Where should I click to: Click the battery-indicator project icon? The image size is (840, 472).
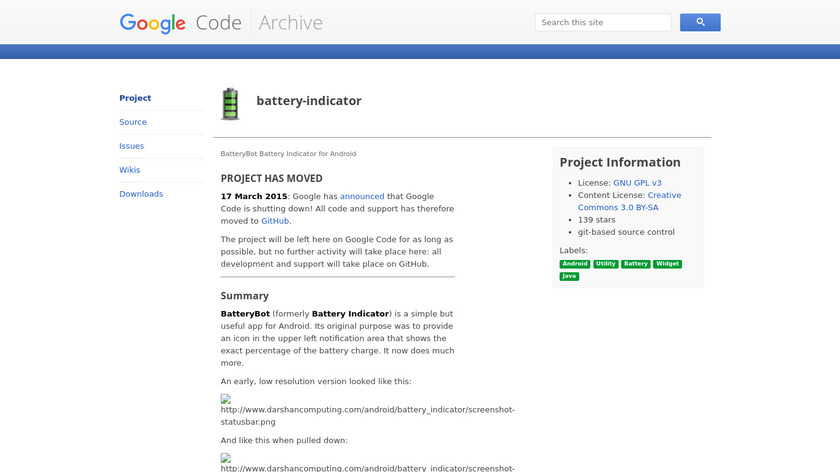230,104
